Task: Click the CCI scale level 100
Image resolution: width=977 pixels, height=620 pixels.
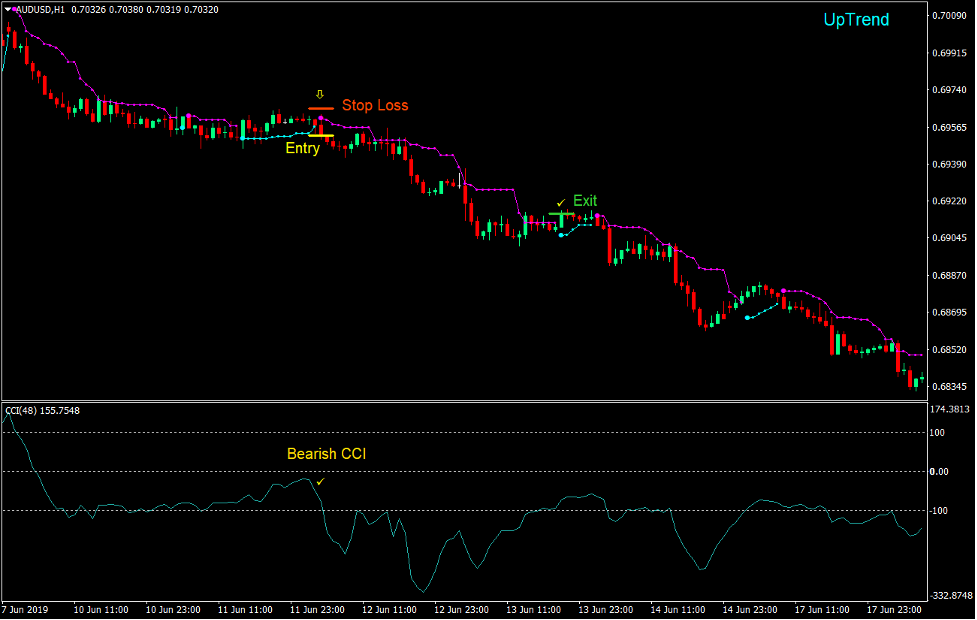Action: tap(937, 432)
